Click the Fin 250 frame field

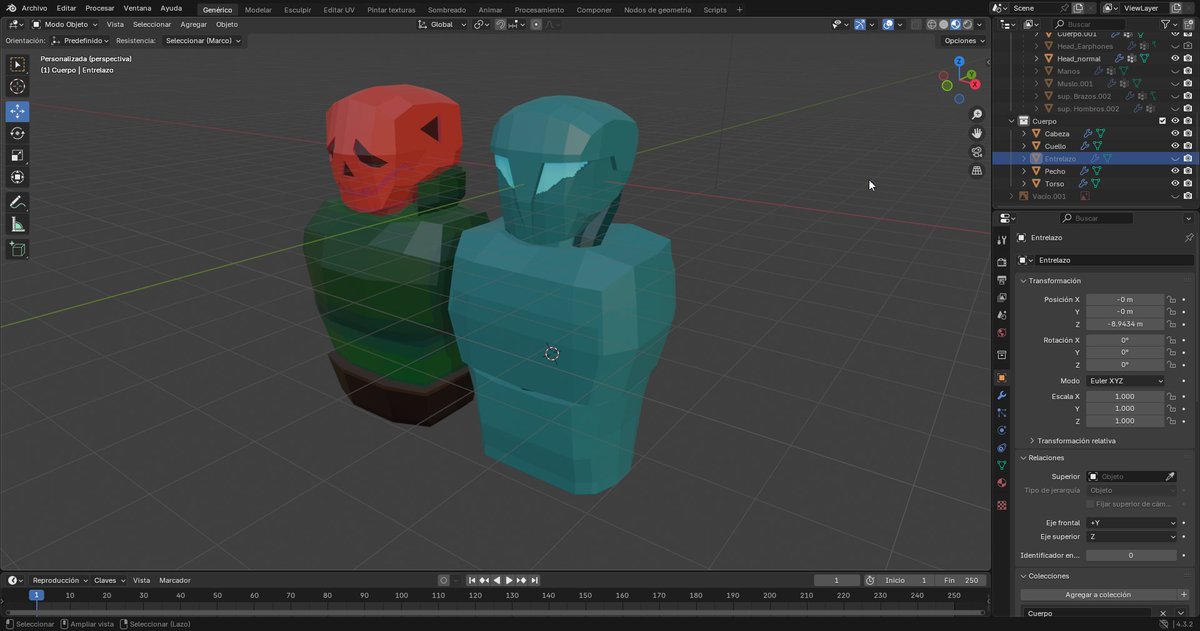961,580
